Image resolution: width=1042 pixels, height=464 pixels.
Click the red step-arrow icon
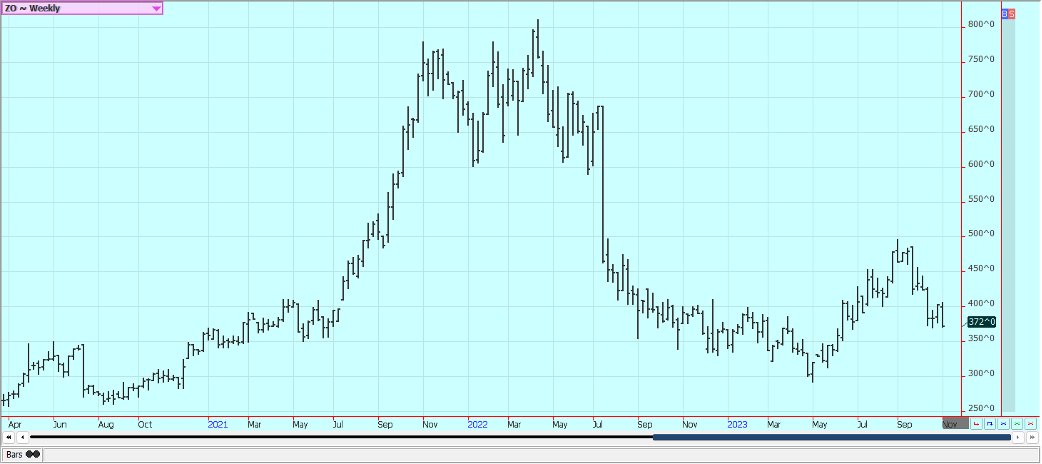tap(976, 423)
